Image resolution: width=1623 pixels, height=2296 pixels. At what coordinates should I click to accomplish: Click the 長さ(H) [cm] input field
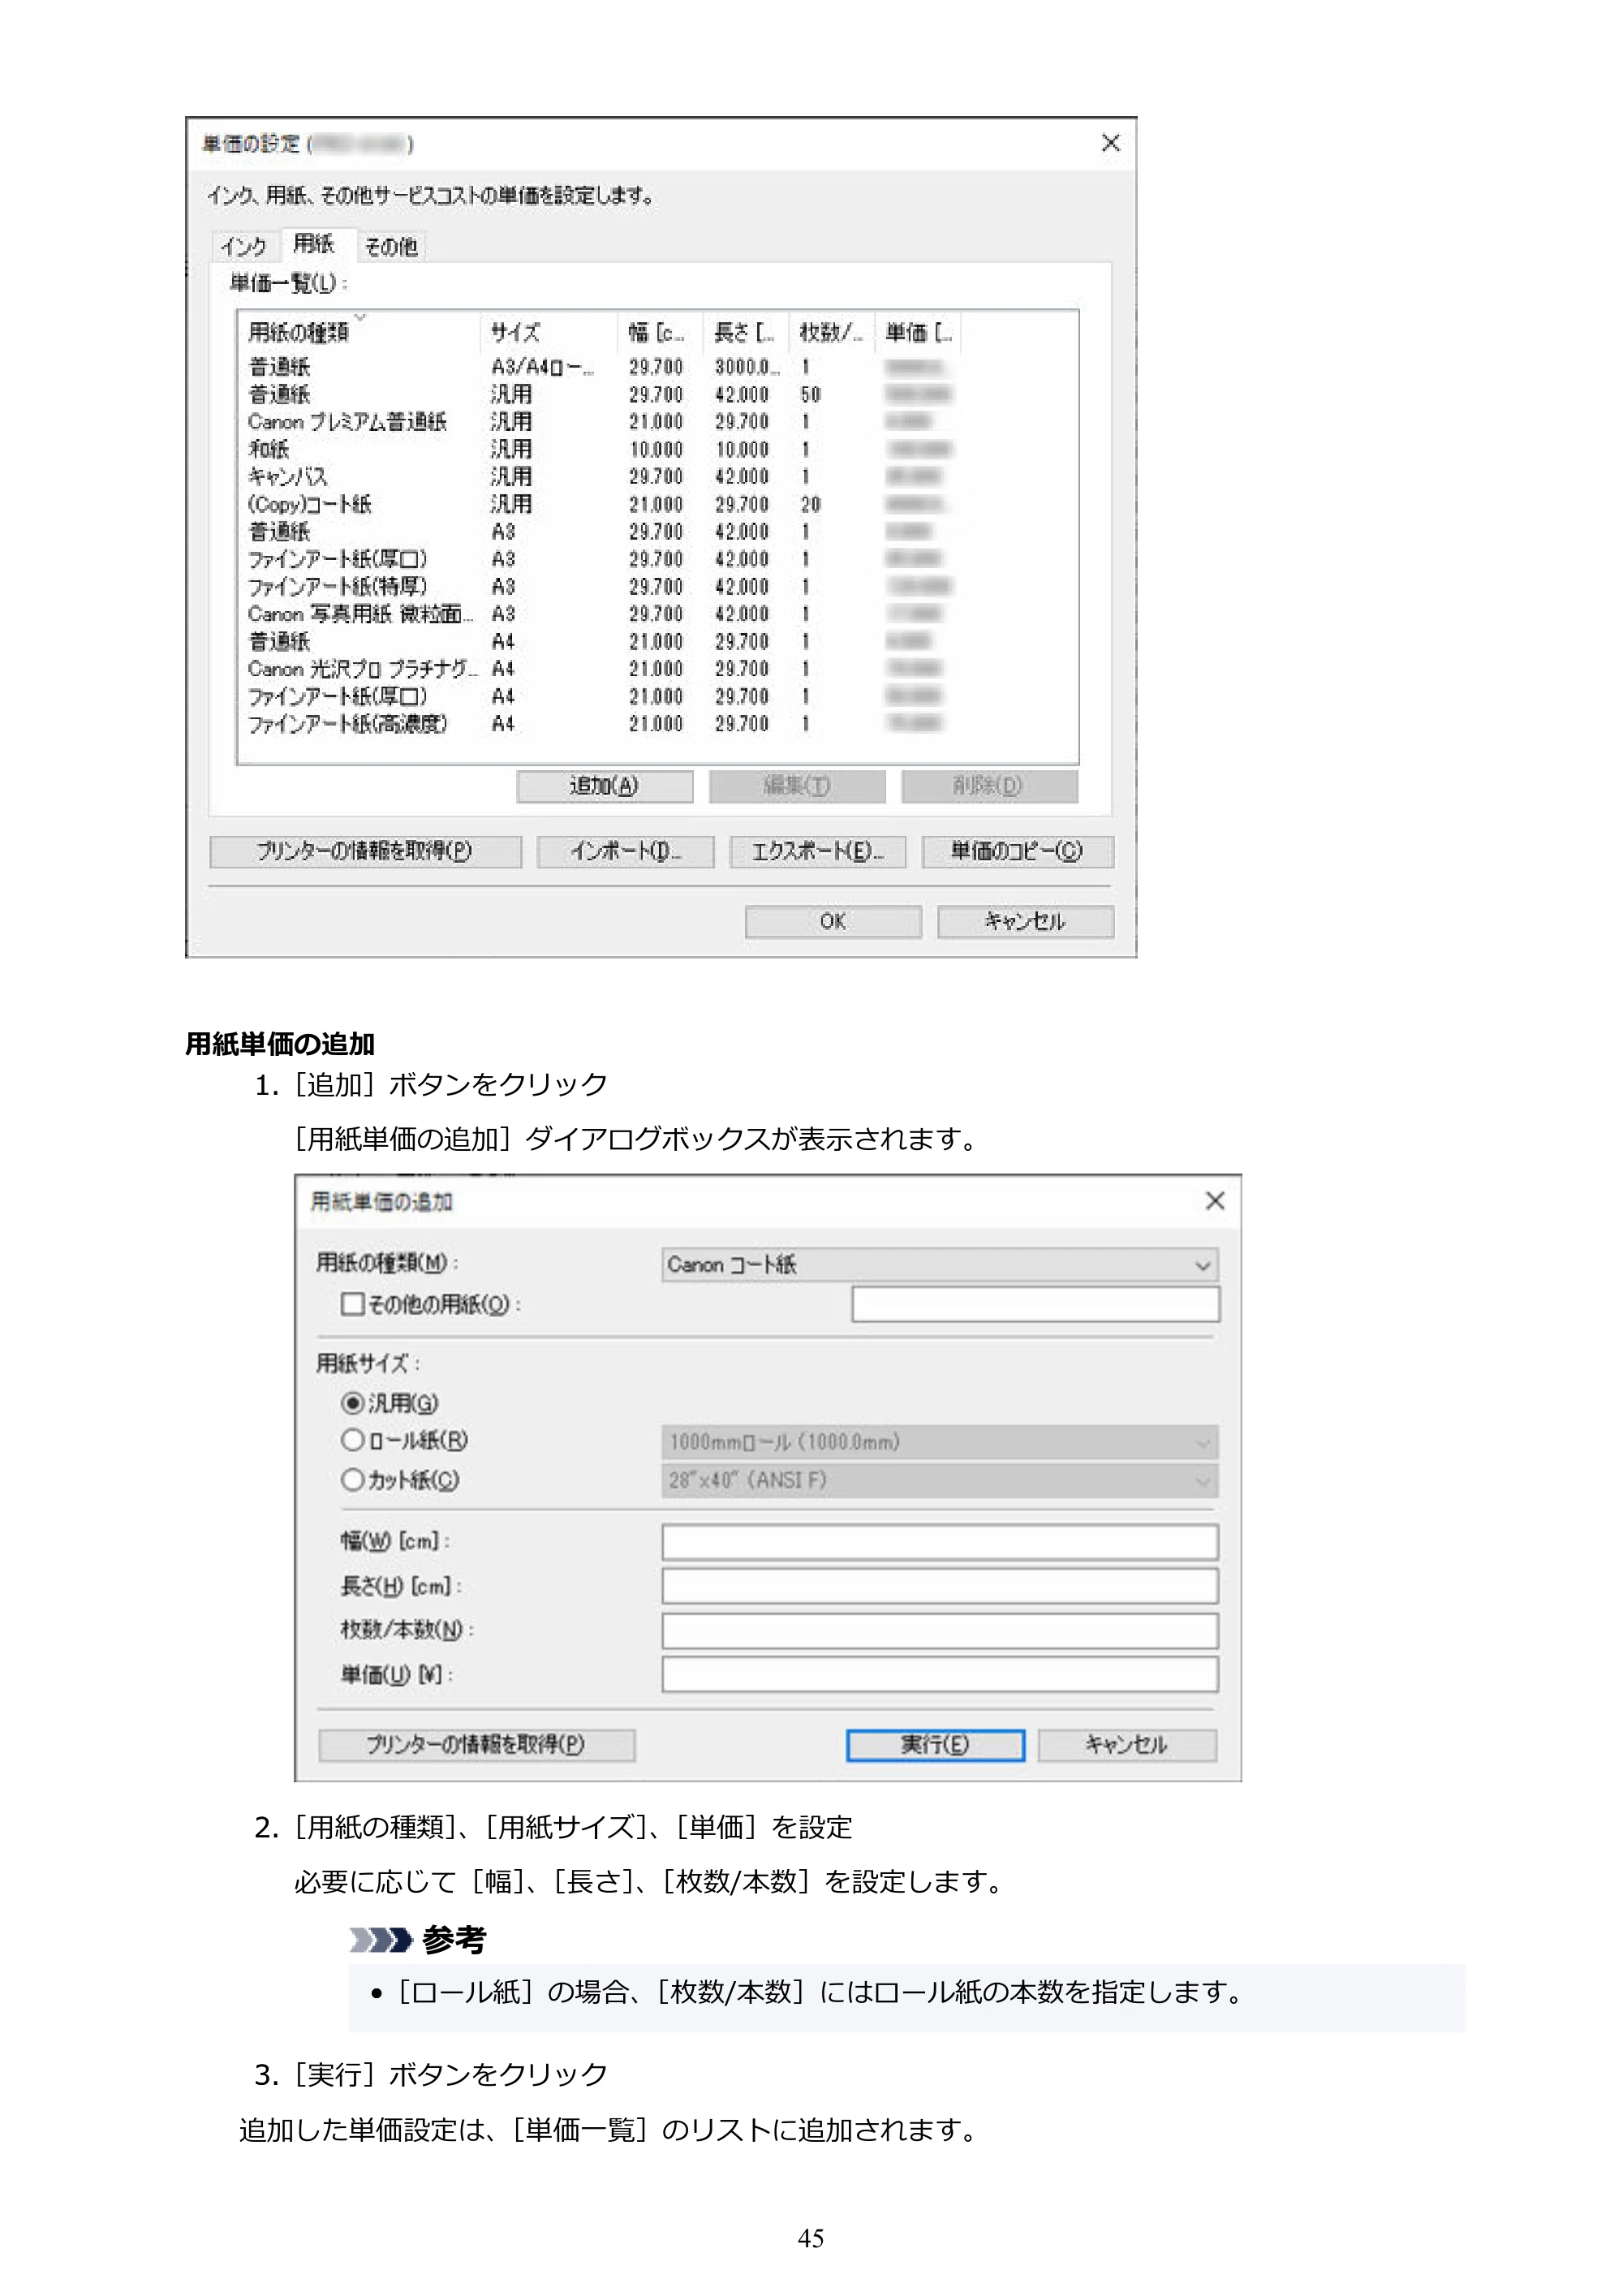939,1586
